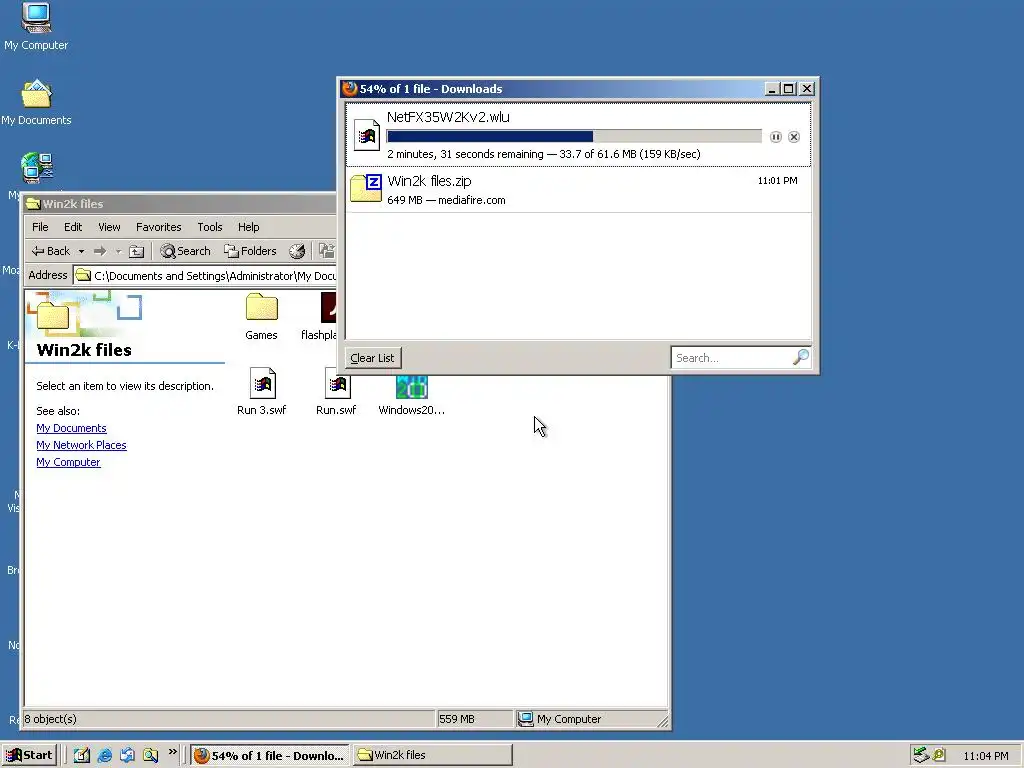The height and width of the screenshot is (768, 1024).
Task: Go Back in the Win2k files window
Action: pyautogui.click(x=51, y=251)
